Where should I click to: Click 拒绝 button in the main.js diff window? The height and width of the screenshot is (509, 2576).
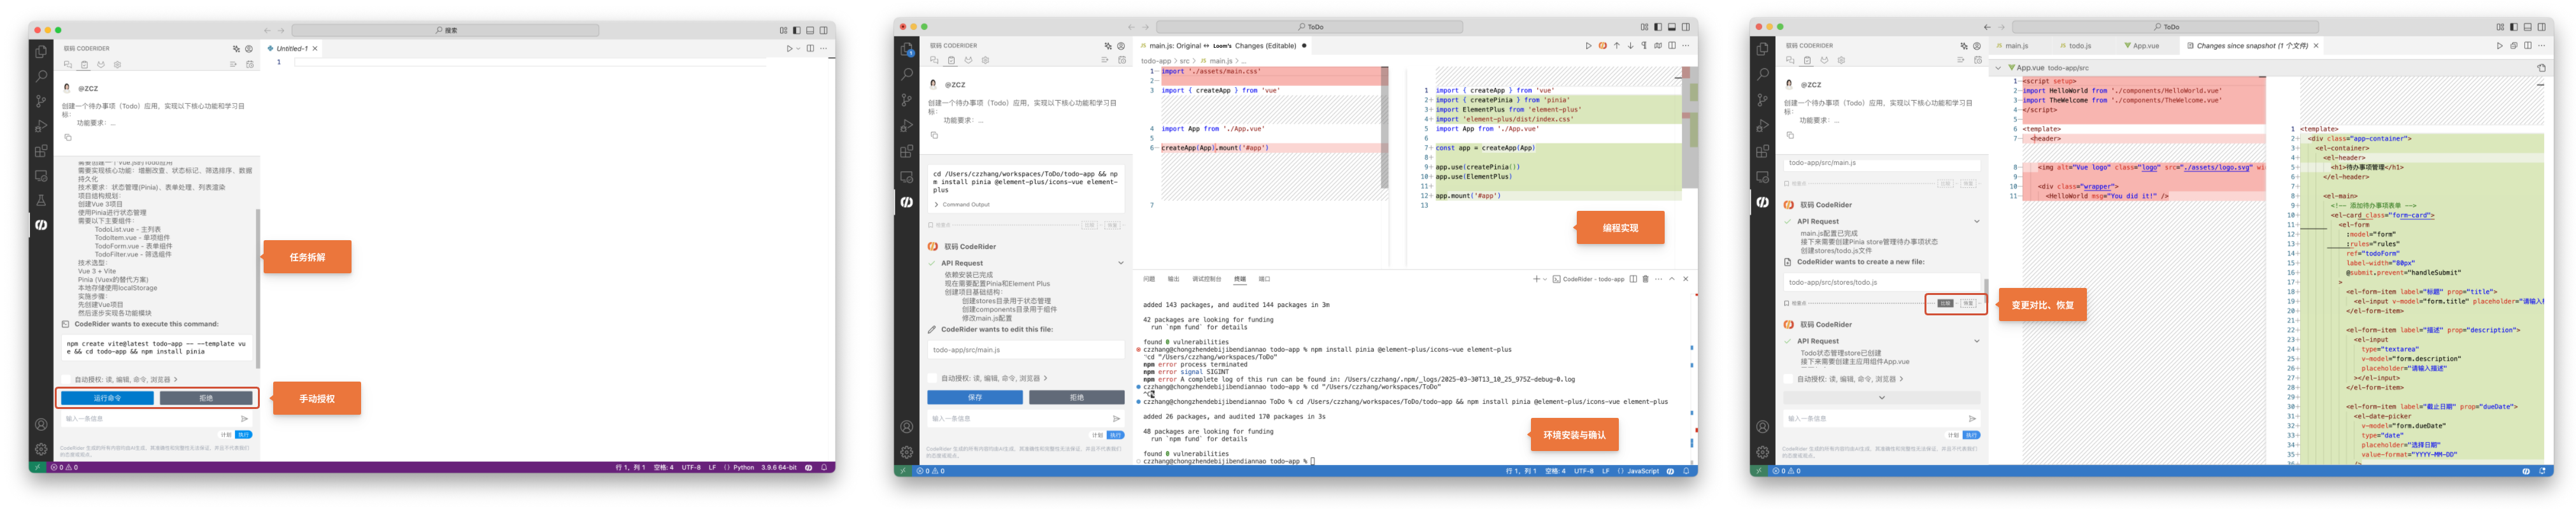pyautogui.click(x=1077, y=397)
